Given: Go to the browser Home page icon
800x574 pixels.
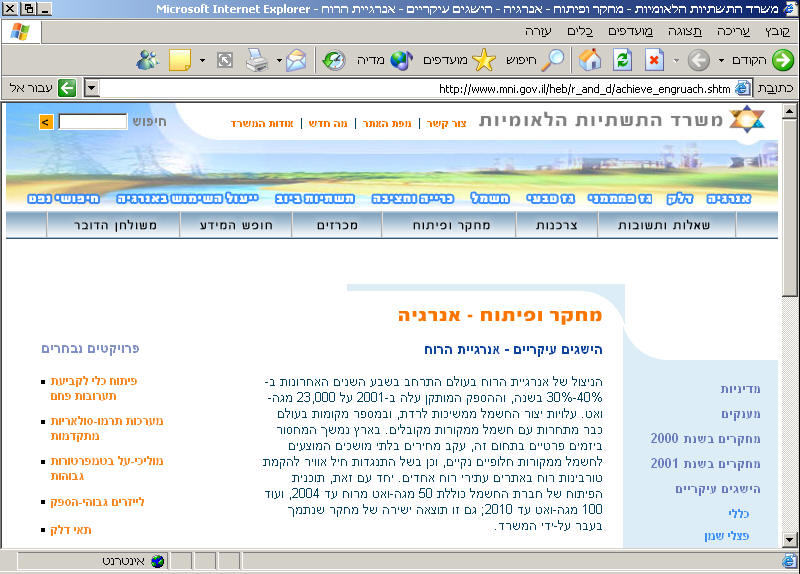Looking at the screenshot, I should [x=591, y=60].
